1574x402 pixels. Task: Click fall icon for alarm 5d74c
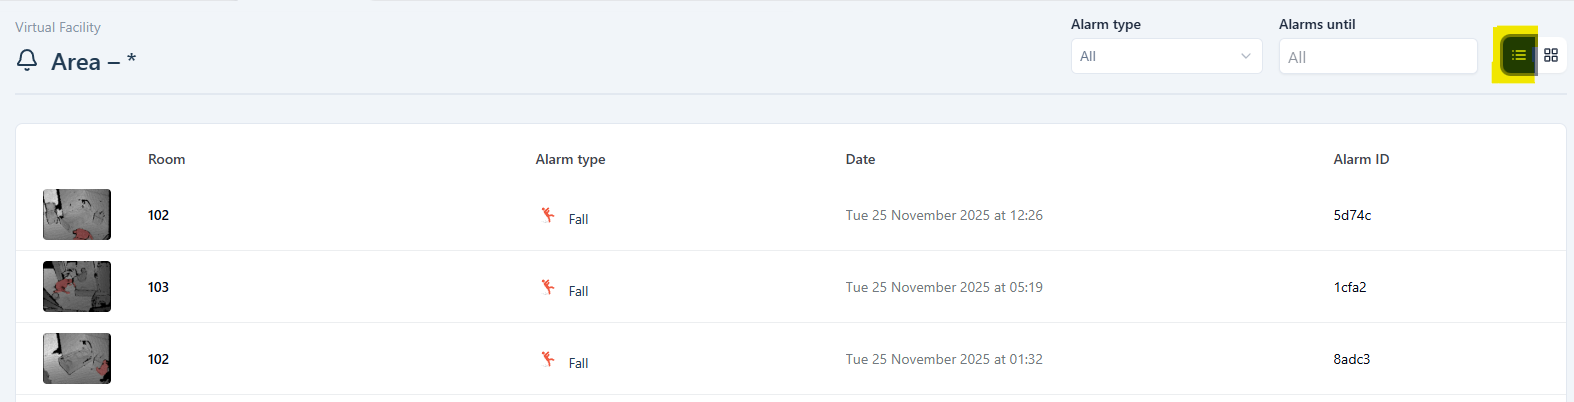pyautogui.click(x=548, y=215)
